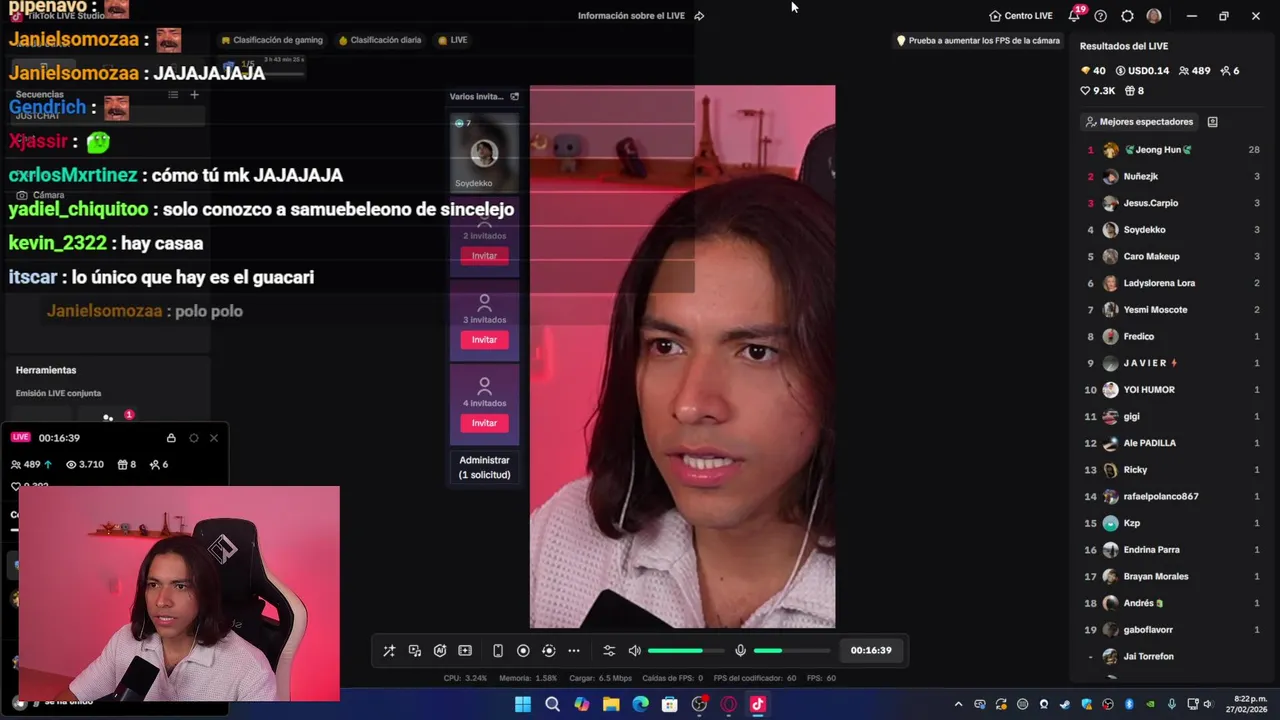1280x720 pixels.
Task: Lock the floating LIVE stats widget
Action: [x=171, y=438]
